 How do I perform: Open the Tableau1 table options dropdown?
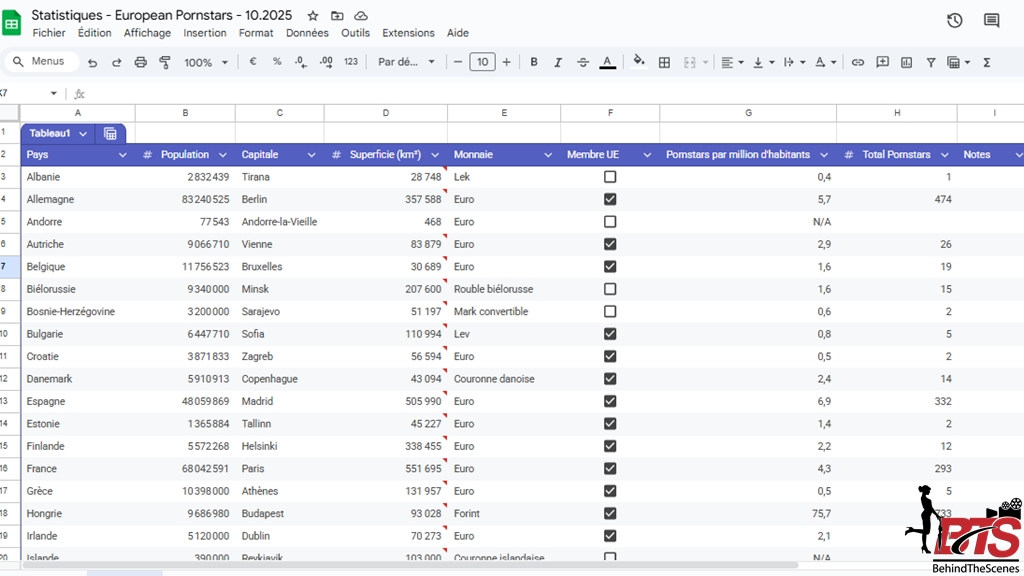(x=83, y=134)
